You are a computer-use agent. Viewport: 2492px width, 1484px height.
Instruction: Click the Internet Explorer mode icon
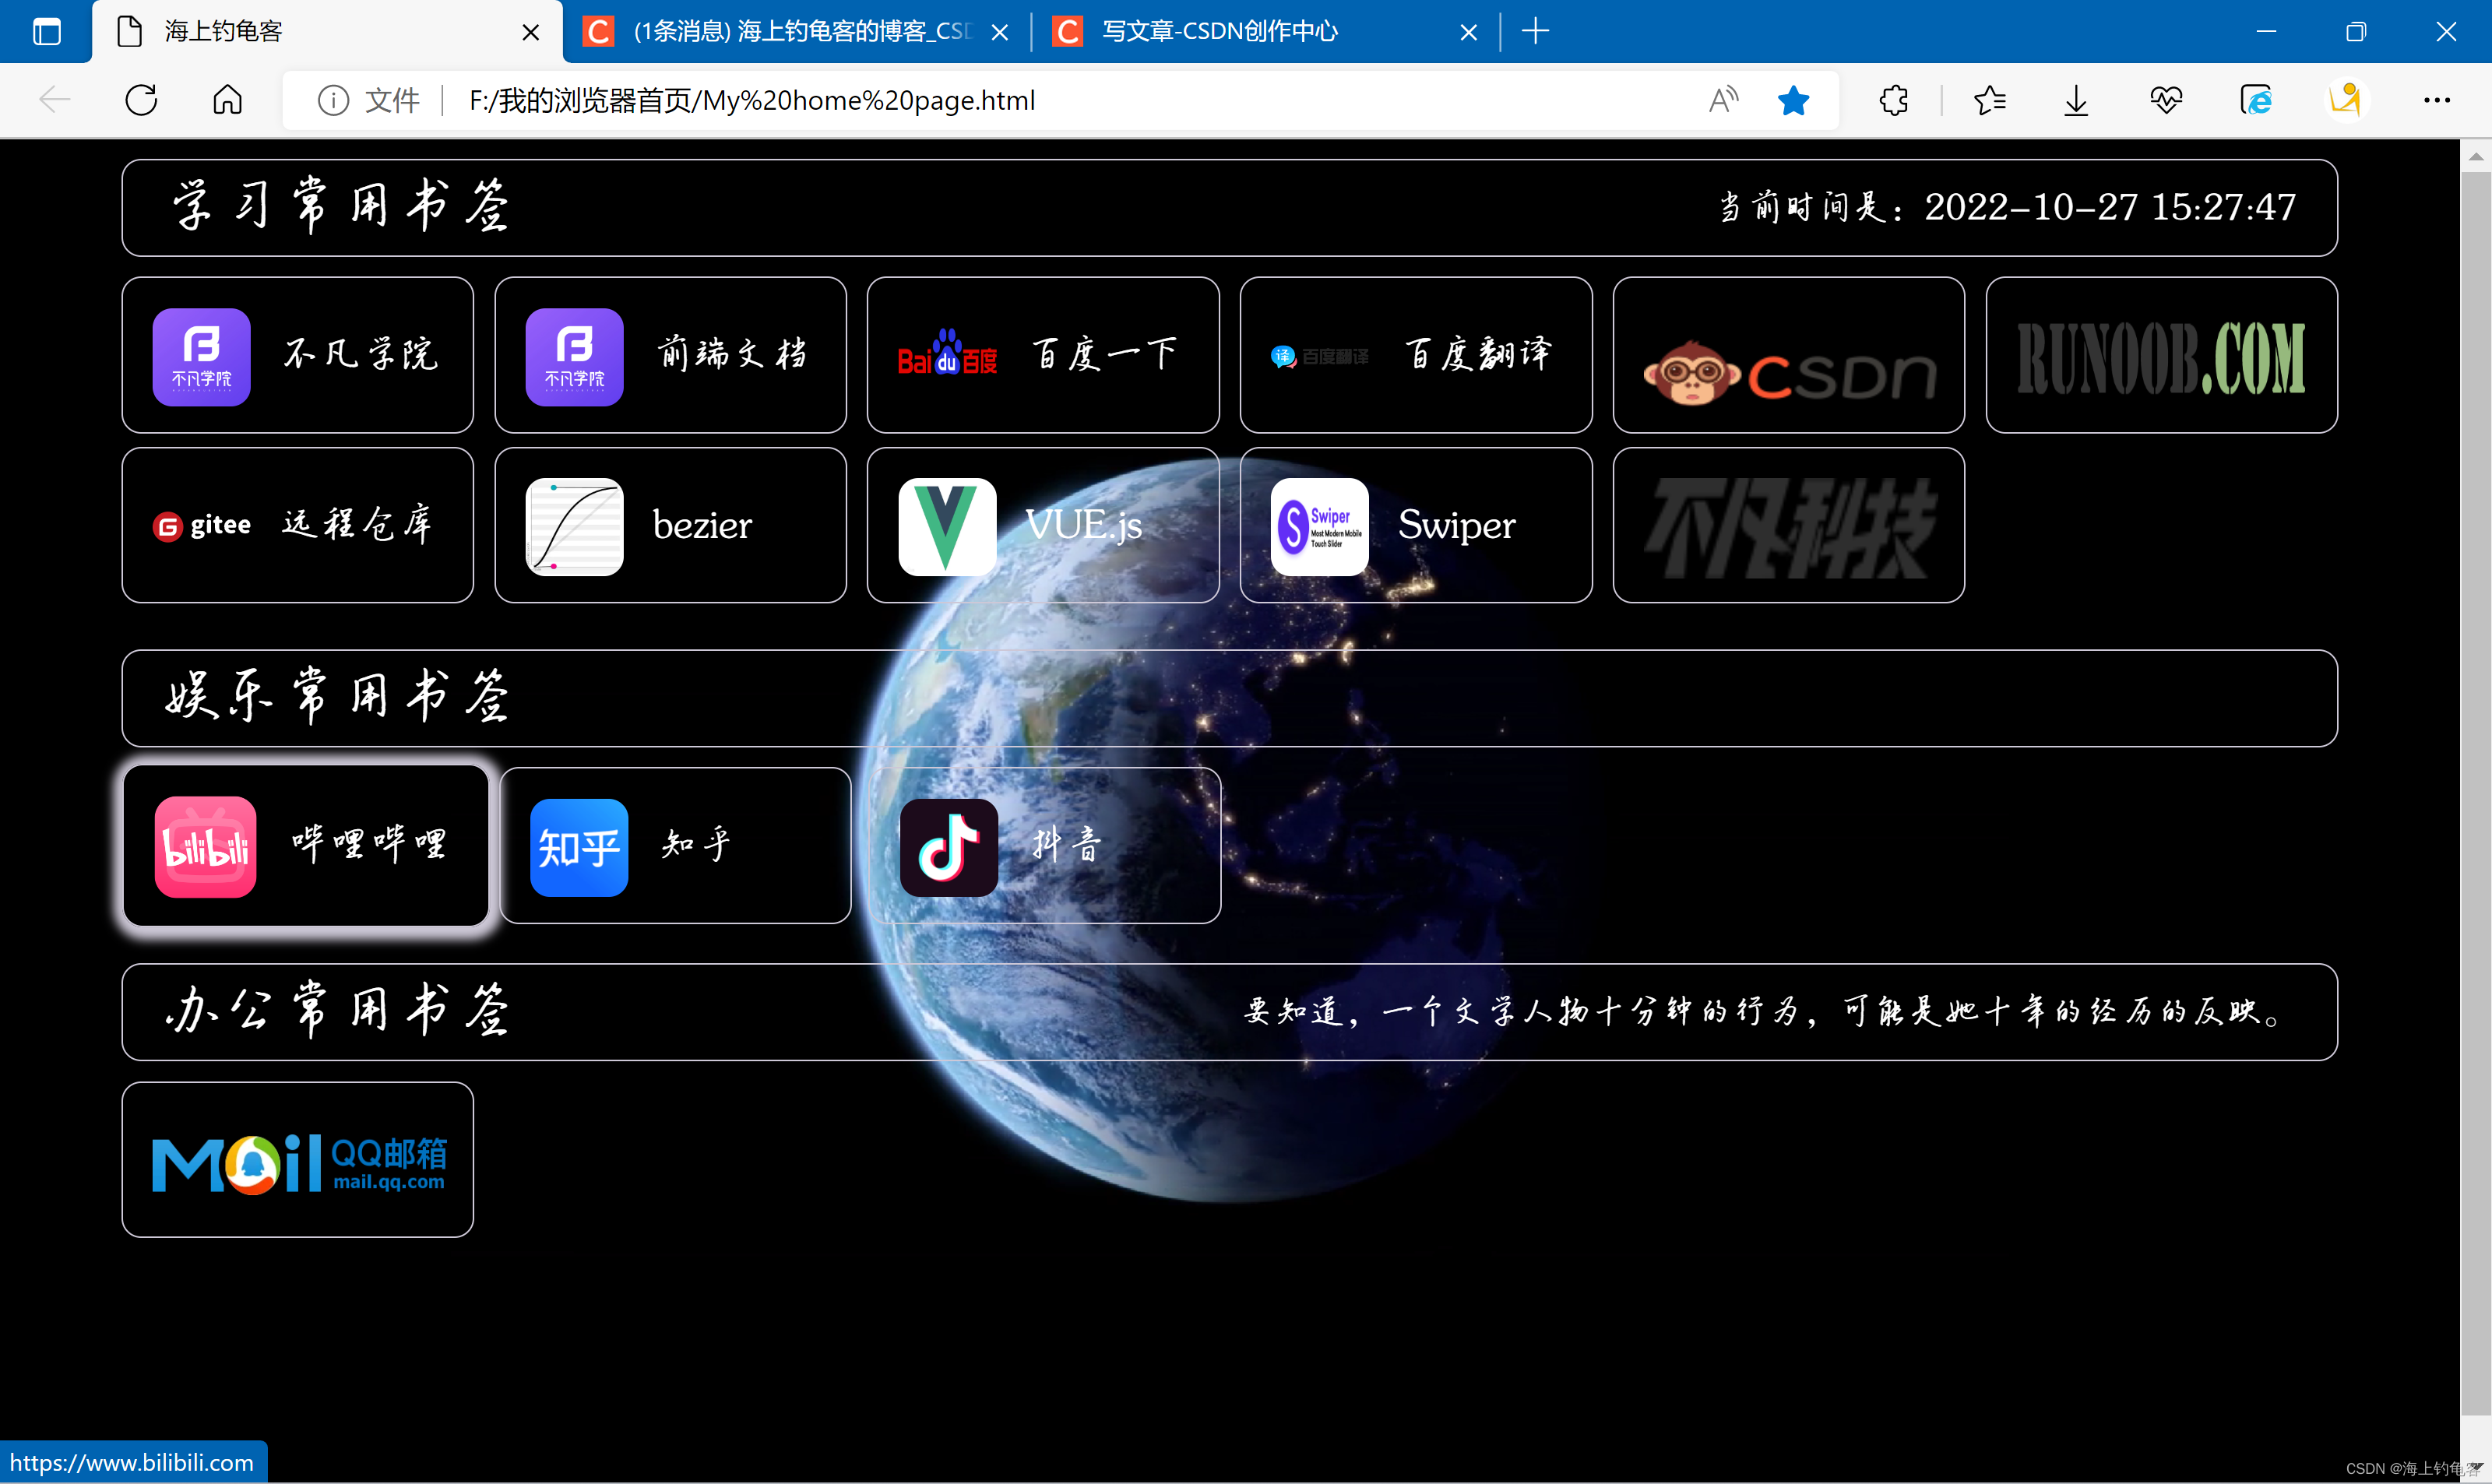[x=2256, y=100]
